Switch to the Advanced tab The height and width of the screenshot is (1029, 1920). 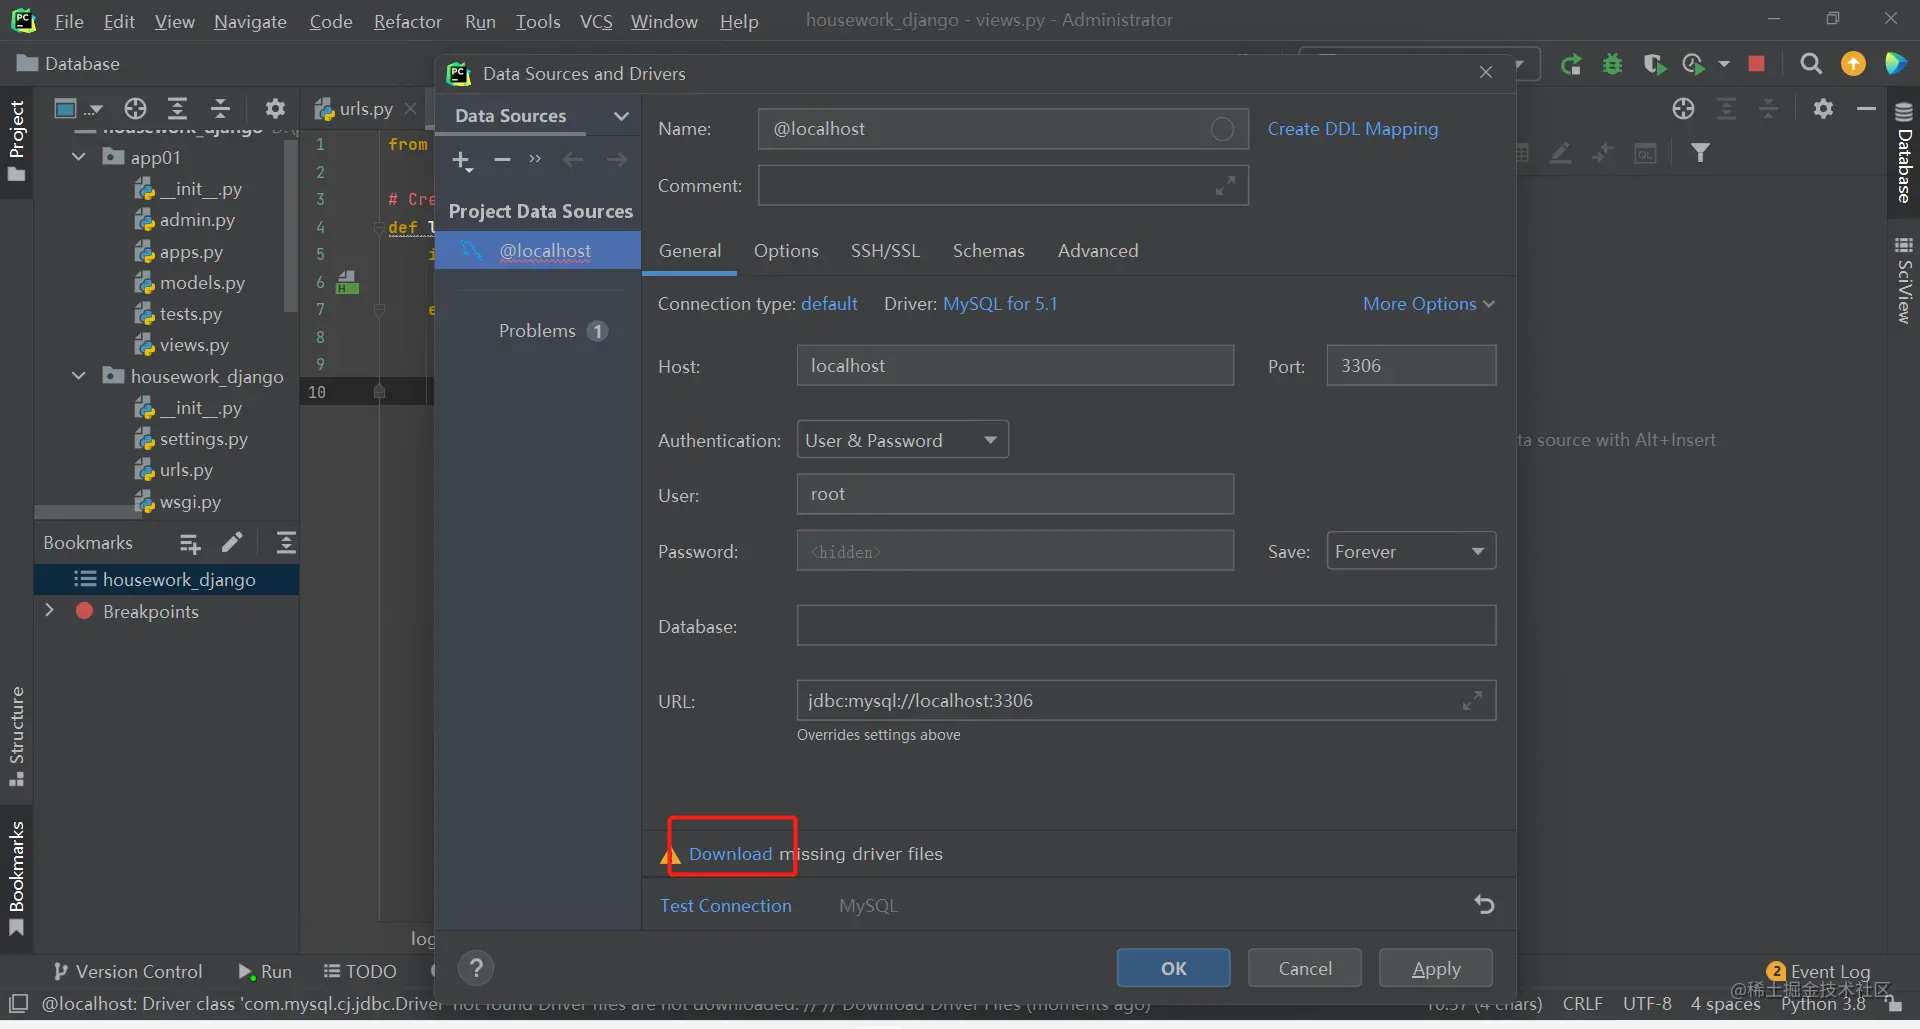point(1098,251)
